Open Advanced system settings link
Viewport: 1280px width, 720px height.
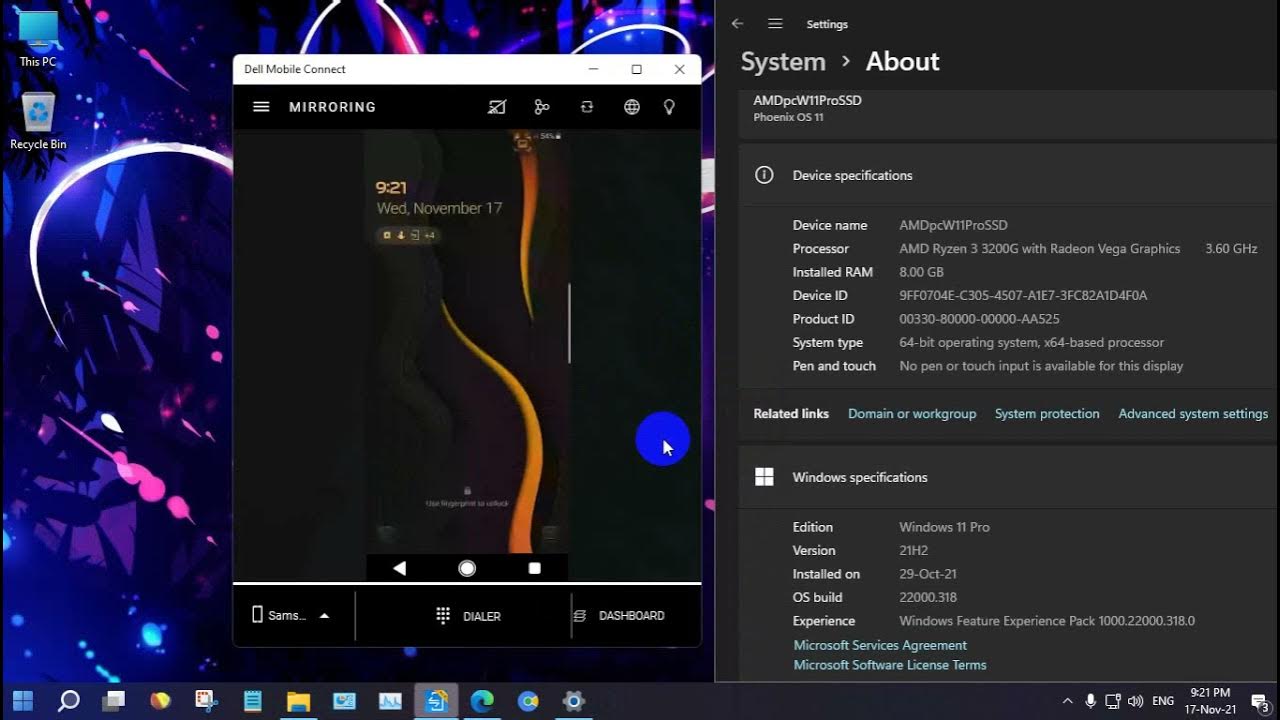(x=1193, y=414)
